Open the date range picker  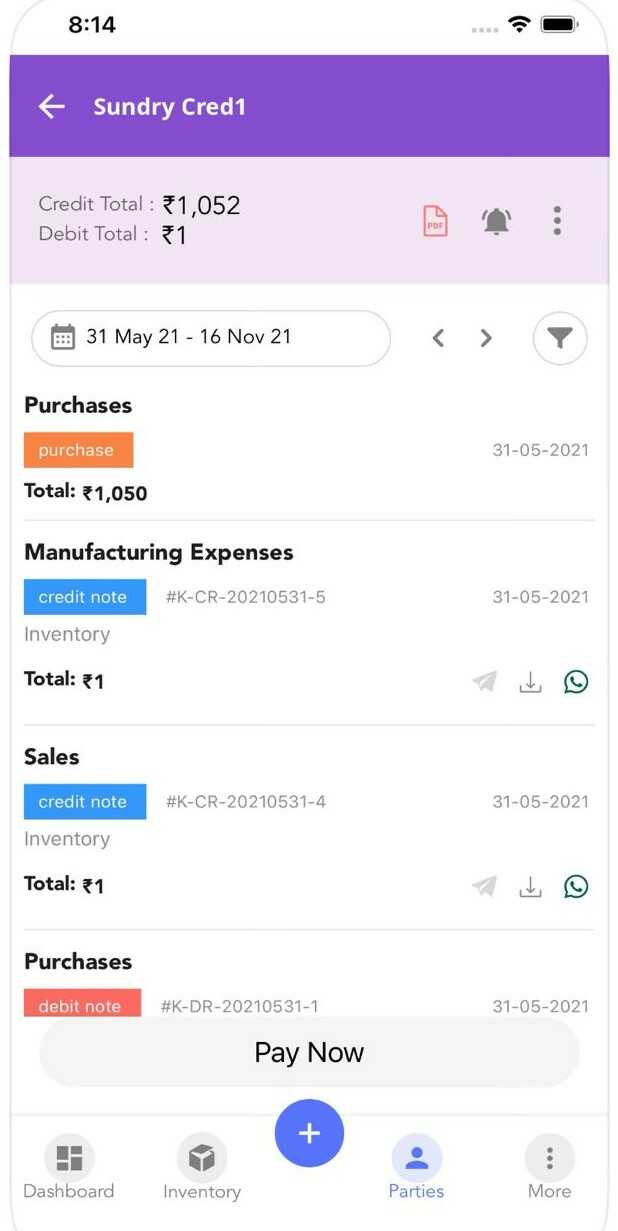point(210,338)
